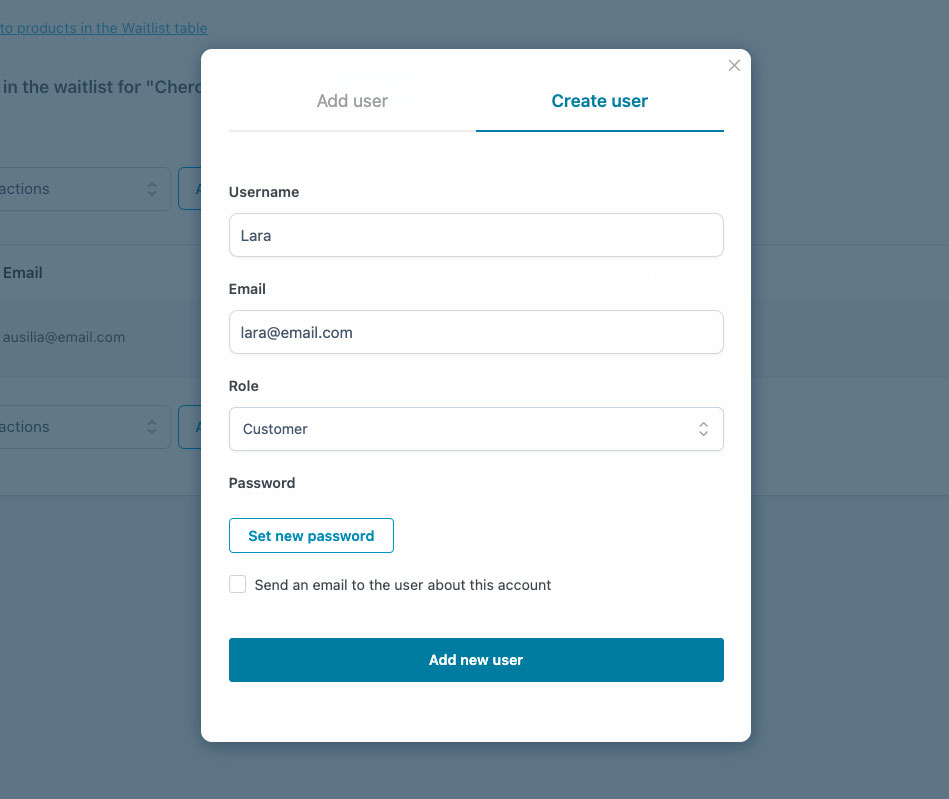Click the partially hidden button beside the lower actions dropdown
This screenshot has width=949, height=799.
[x=190, y=427]
